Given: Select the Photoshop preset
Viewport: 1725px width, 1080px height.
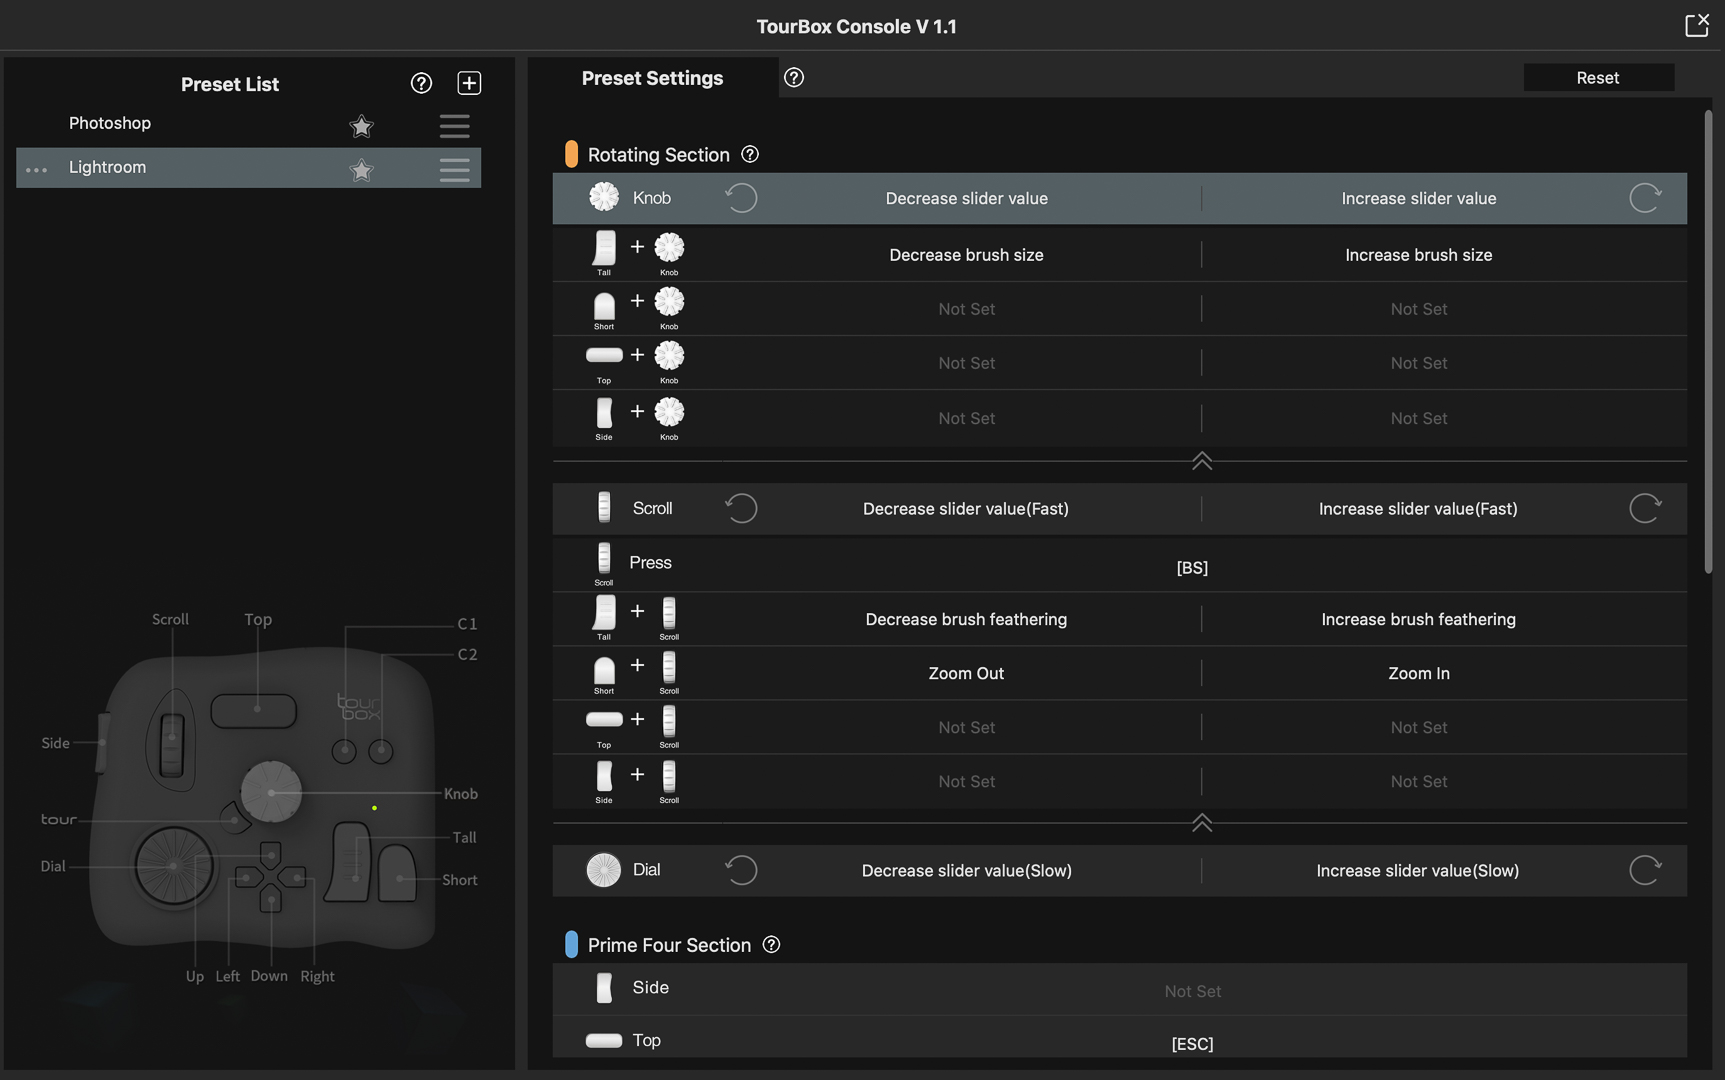Looking at the screenshot, I should coord(110,123).
